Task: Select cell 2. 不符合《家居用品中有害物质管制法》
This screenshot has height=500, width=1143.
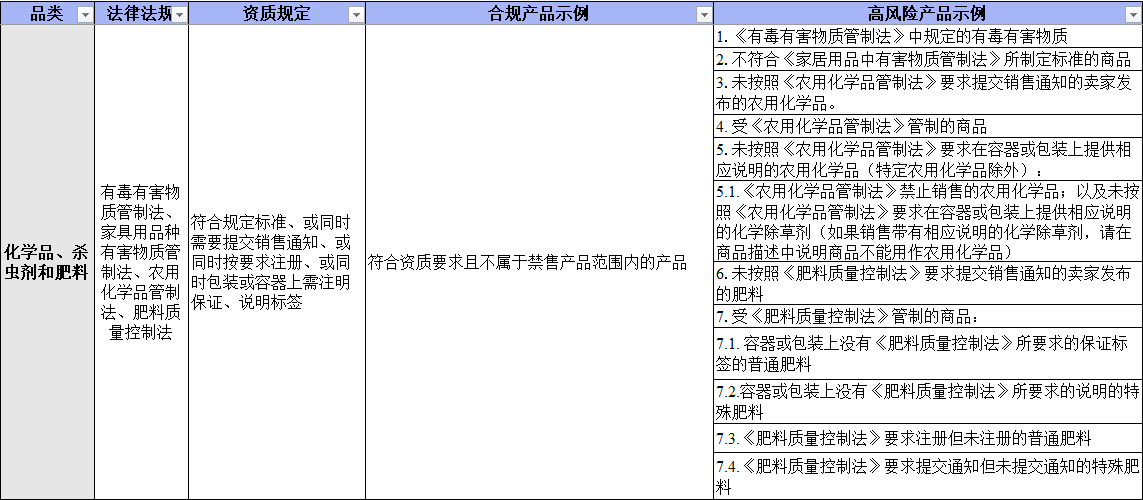Action: tap(928, 59)
